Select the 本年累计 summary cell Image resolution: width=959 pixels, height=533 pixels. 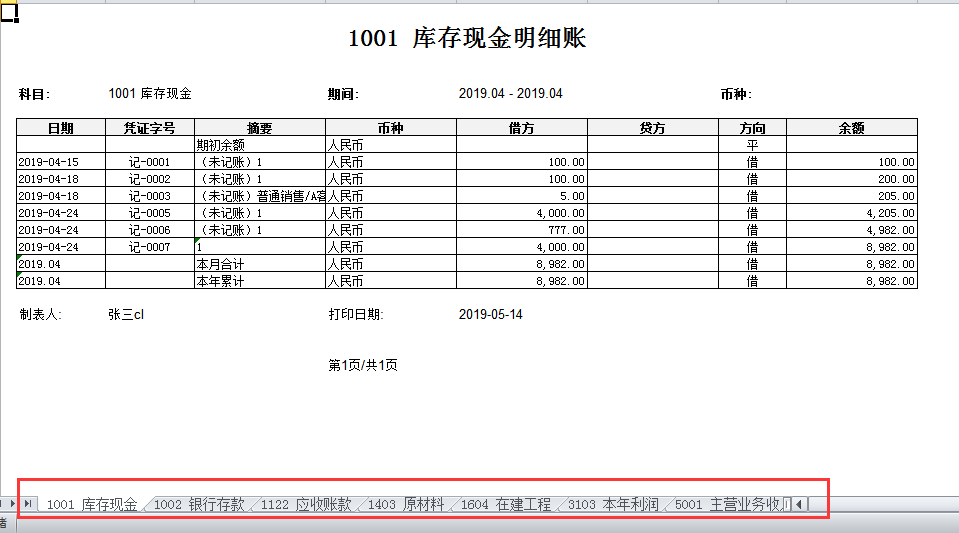(260, 281)
